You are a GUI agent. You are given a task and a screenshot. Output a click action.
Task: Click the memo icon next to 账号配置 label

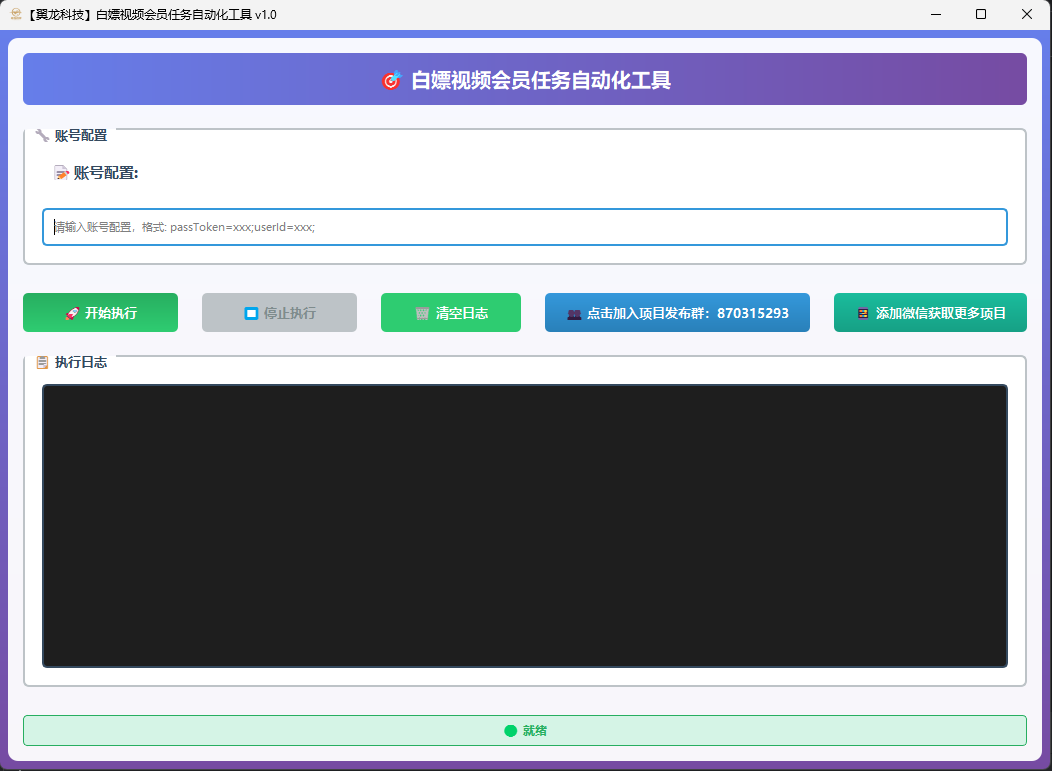click(60, 172)
